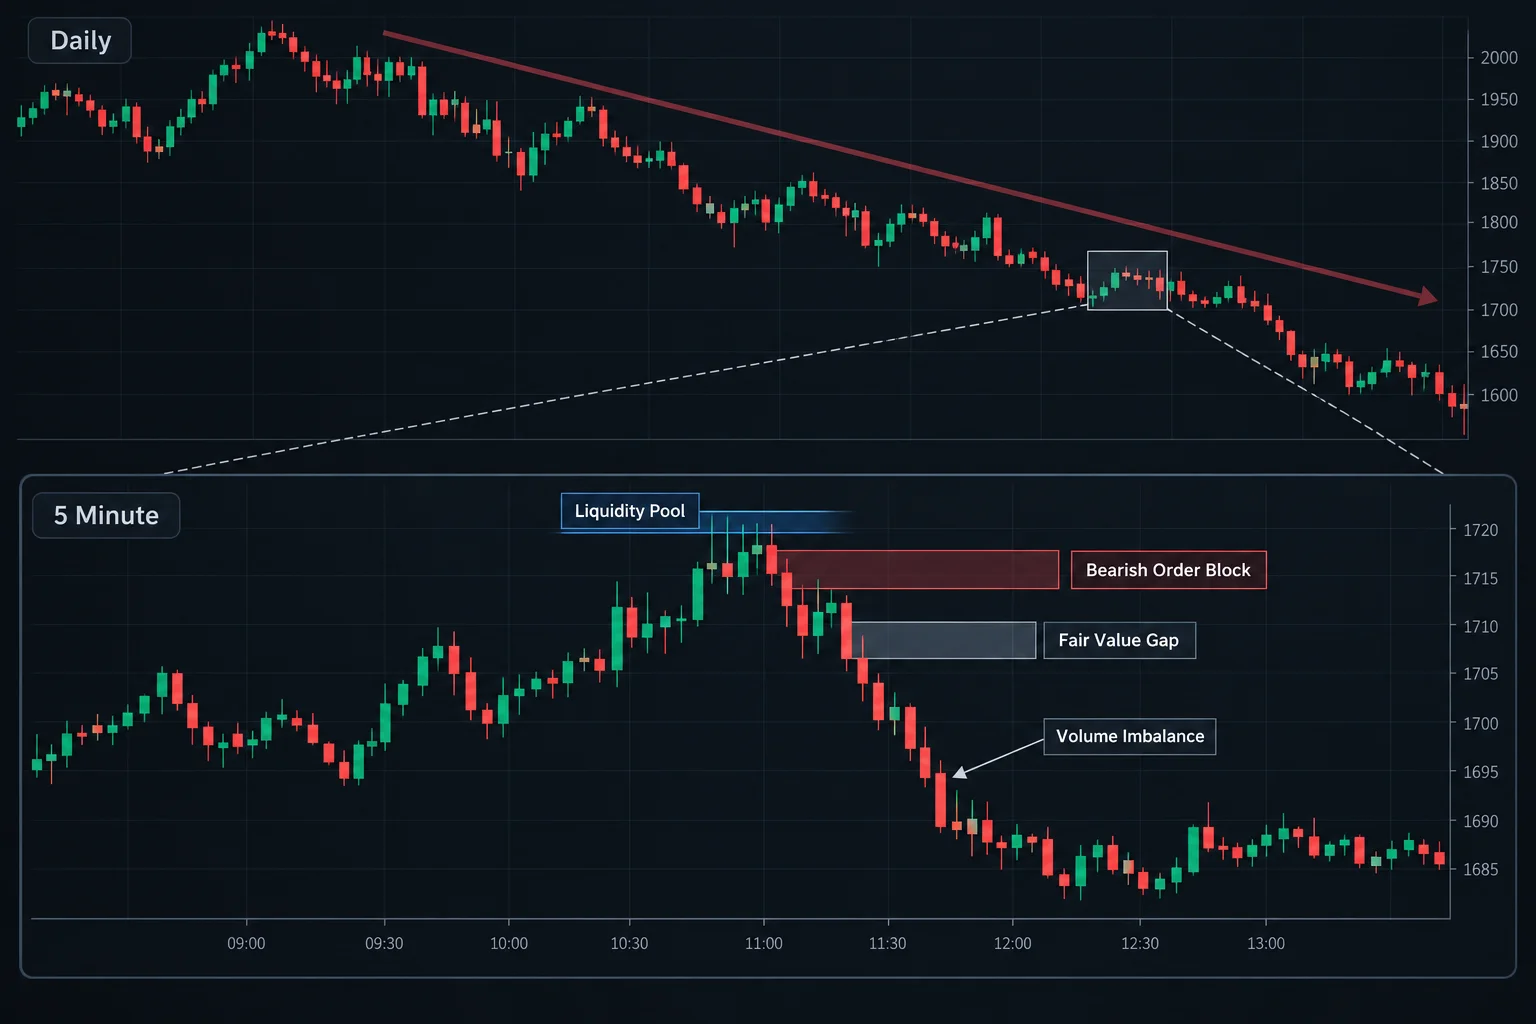Select the 11:00 time axis label
1536x1024 pixels.
point(764,944)
